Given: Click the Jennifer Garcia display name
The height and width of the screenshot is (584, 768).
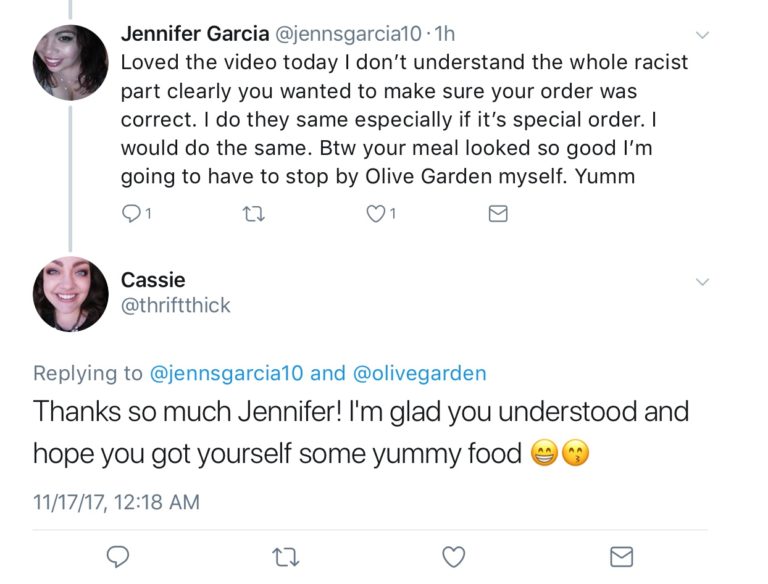Looking at the screenshot, I should (x=190, y=33).
